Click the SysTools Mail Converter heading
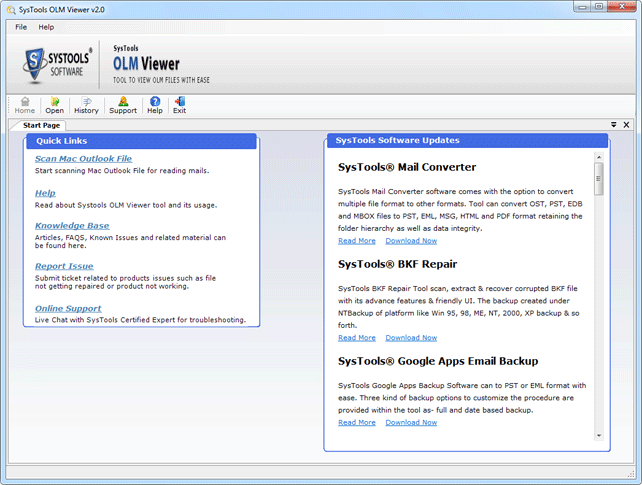This screenshot has height=485, width=642. [x=407, y=167]
